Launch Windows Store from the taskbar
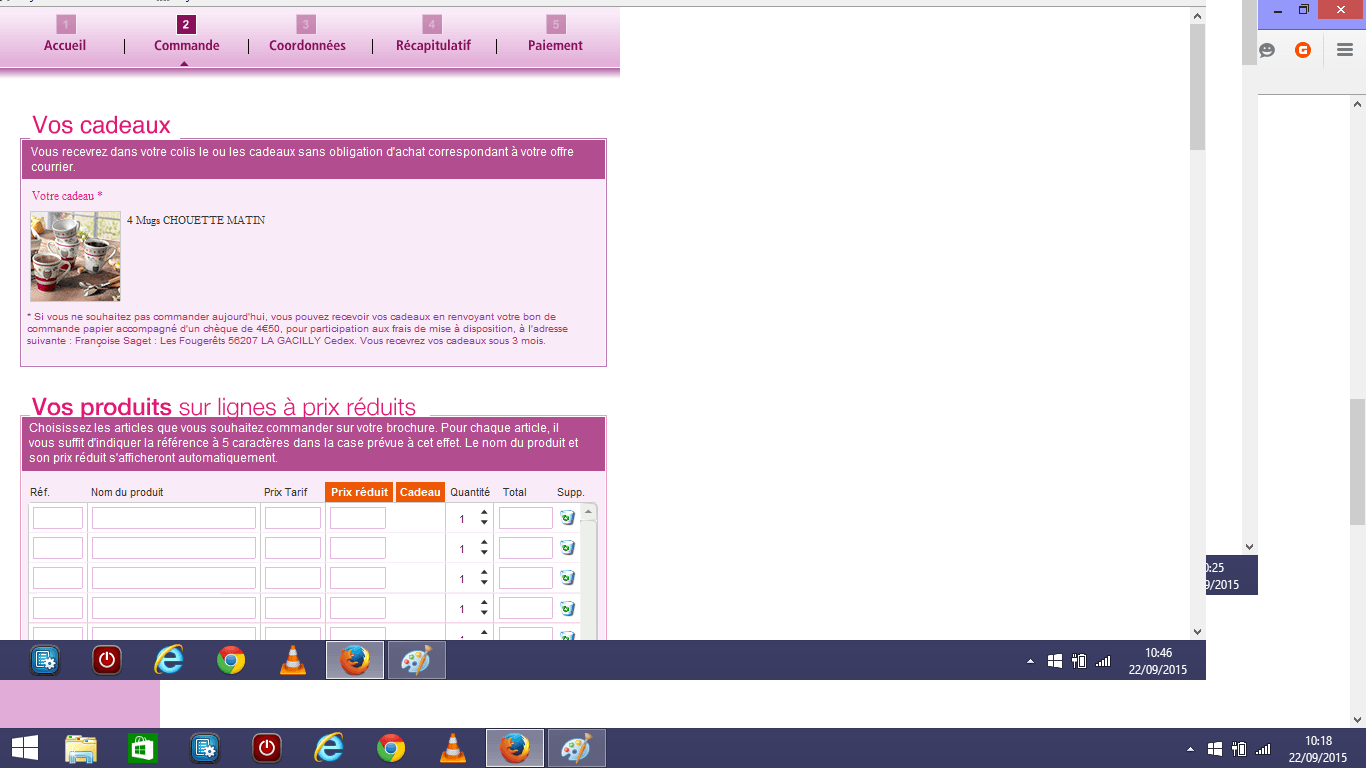The height and width of the screenshot is (768, 1366). pos(143,749)
